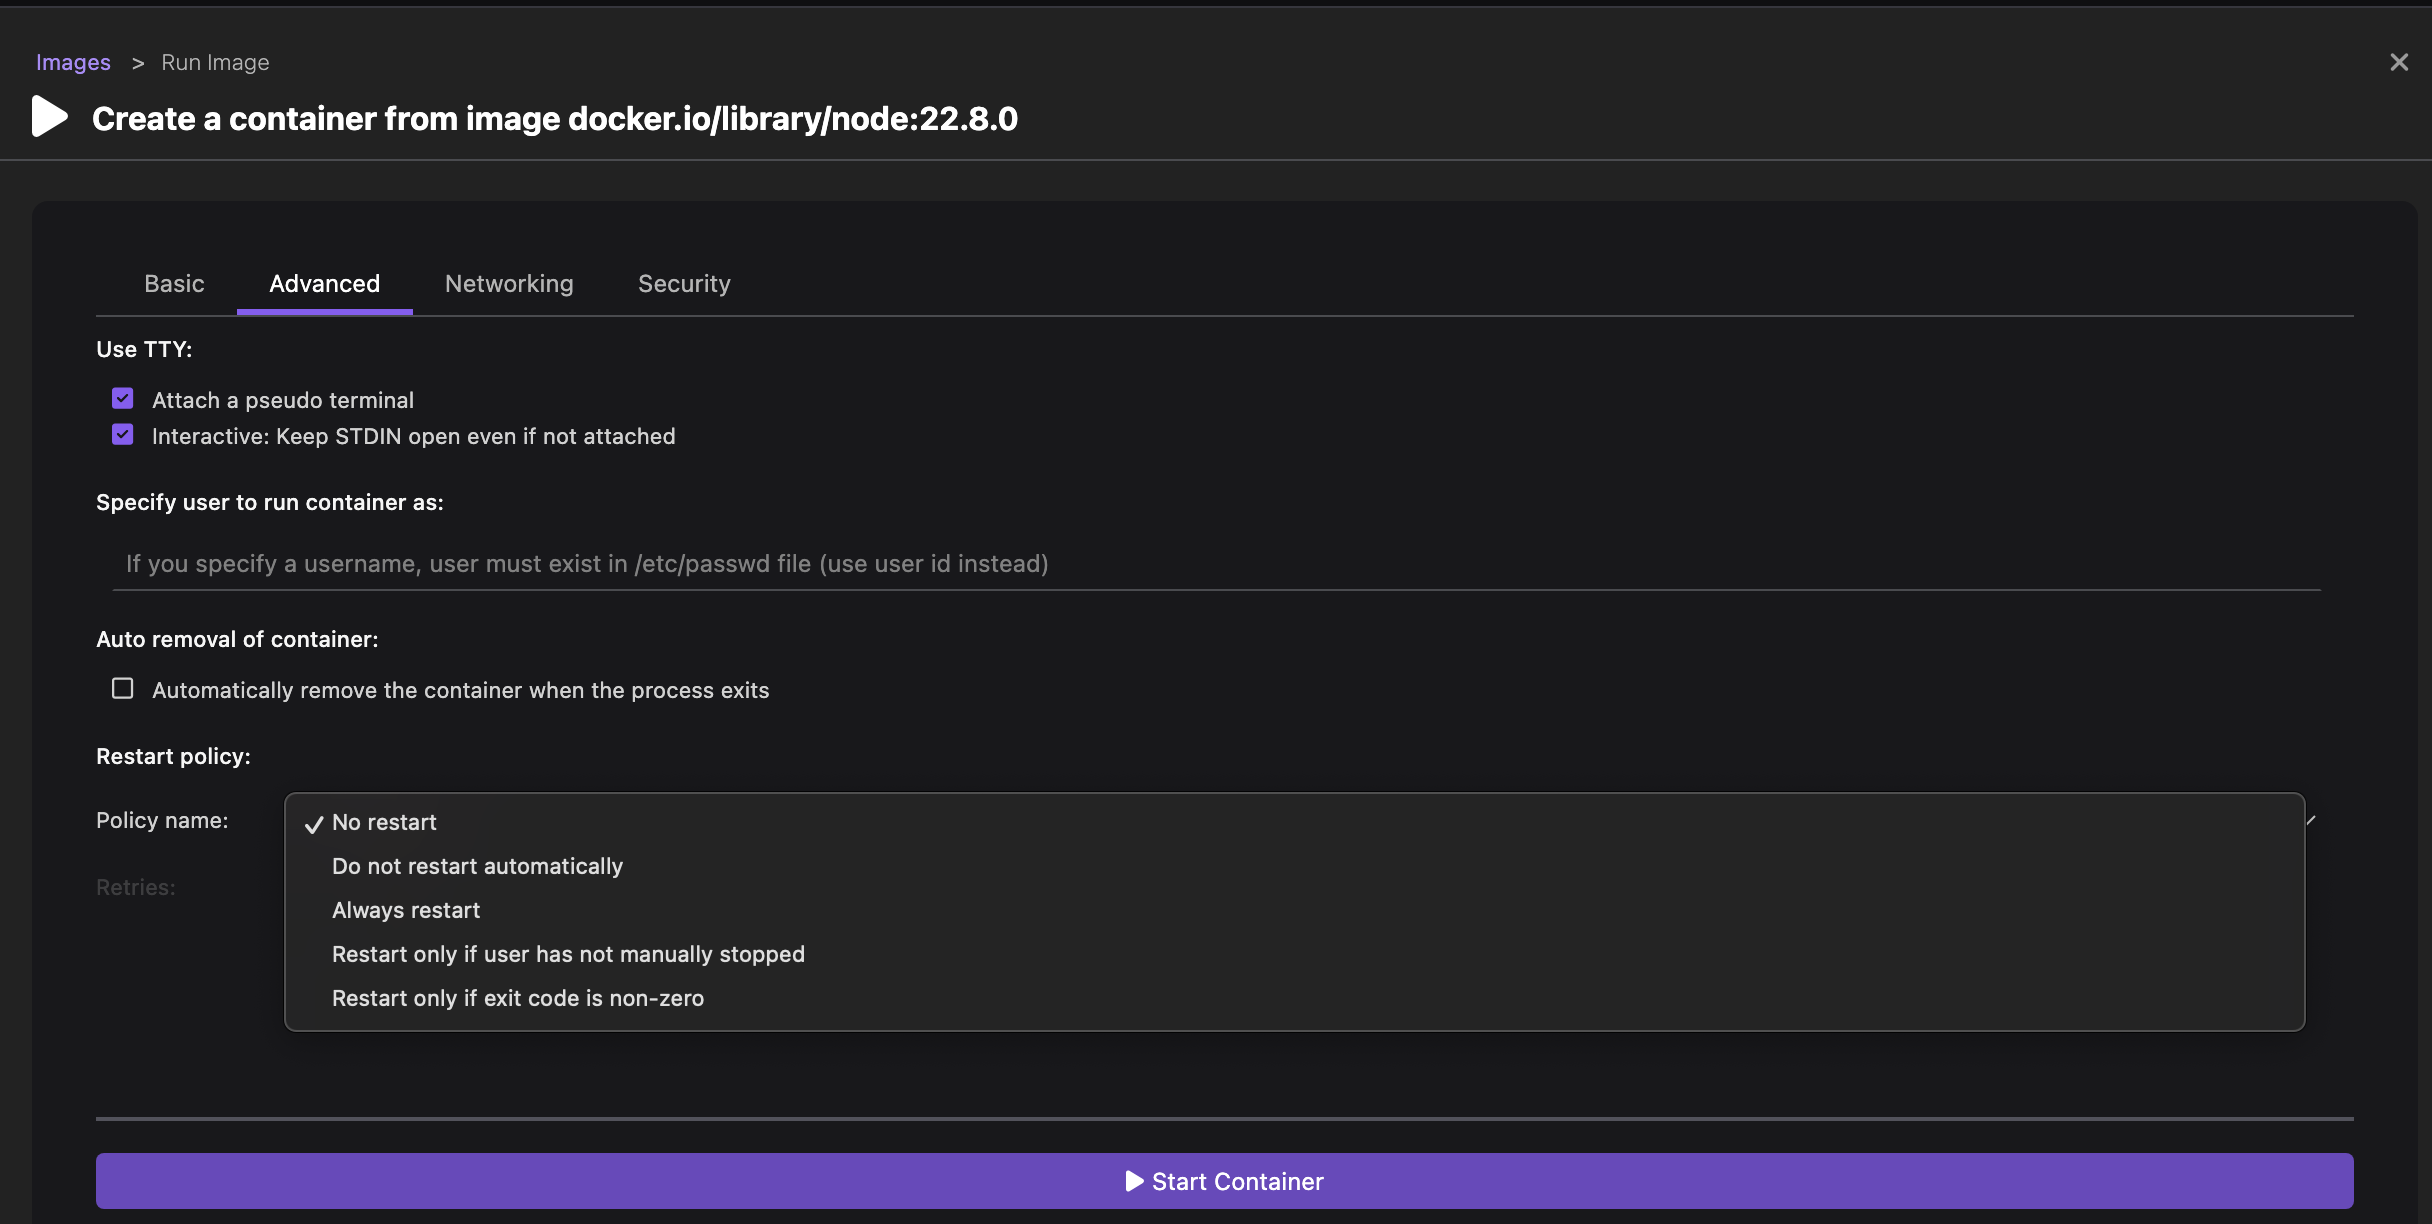Image resolution: width=2432 pixels, height=1224 pixels.
Task: Switch to the Basic tab
Action: [x=174, y=284]
